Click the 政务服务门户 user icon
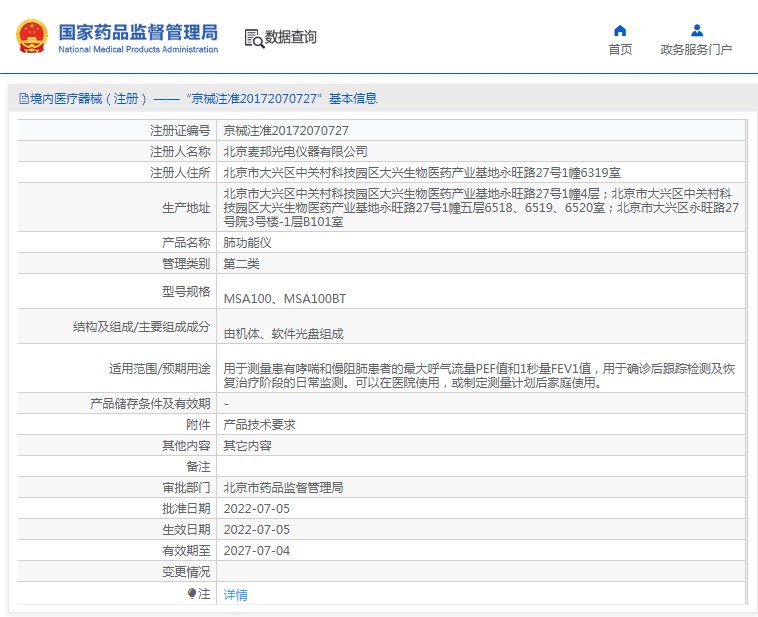Screen dimensions: 758x617 [x=696, y=30]
